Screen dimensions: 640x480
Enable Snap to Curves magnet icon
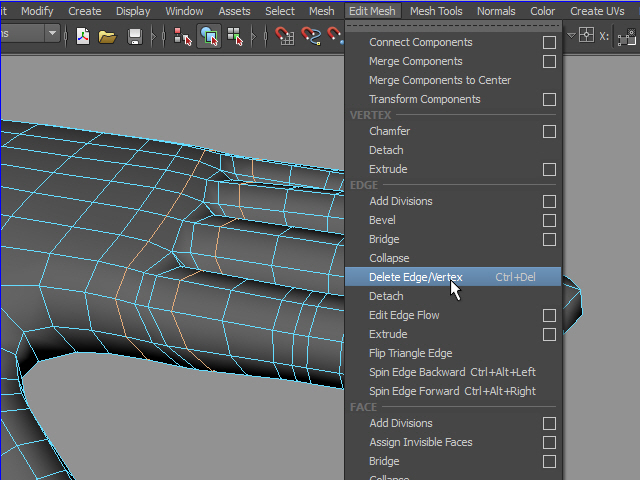311,36
